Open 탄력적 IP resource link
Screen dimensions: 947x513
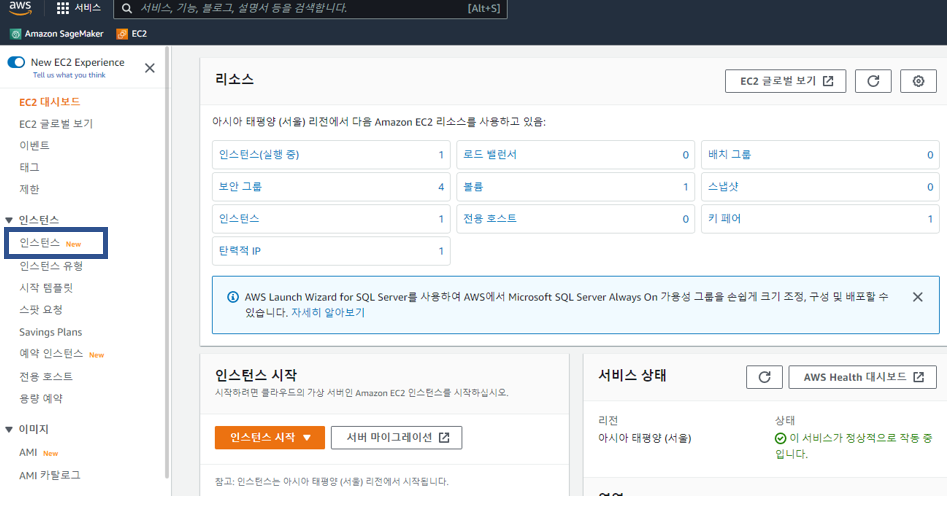click(x=240, y=250)
